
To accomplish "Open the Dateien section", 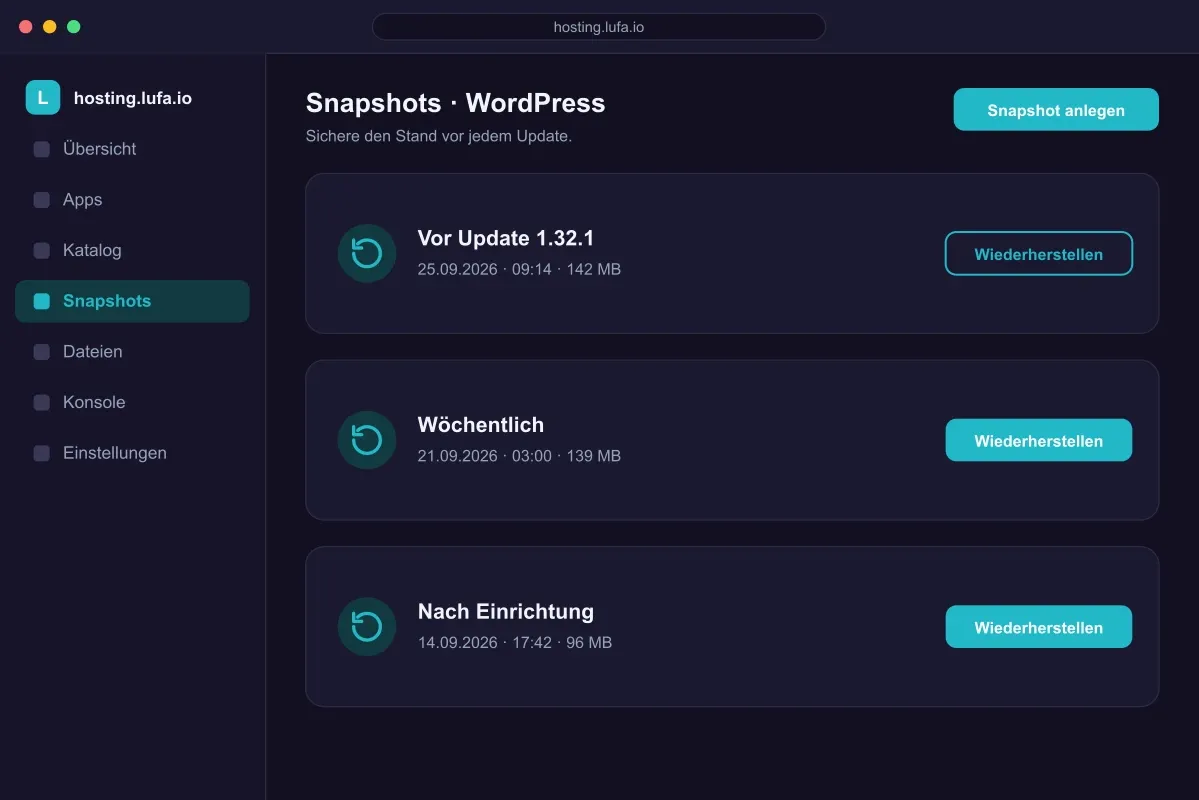I will pyautogui.click(x=132, y=352).
